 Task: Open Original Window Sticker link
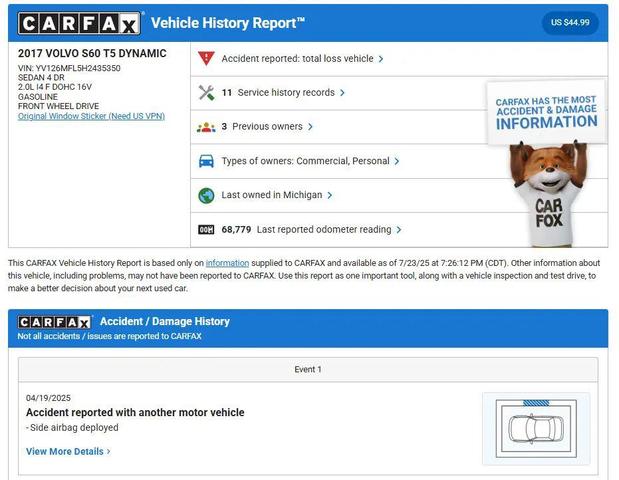pos(91,116)
